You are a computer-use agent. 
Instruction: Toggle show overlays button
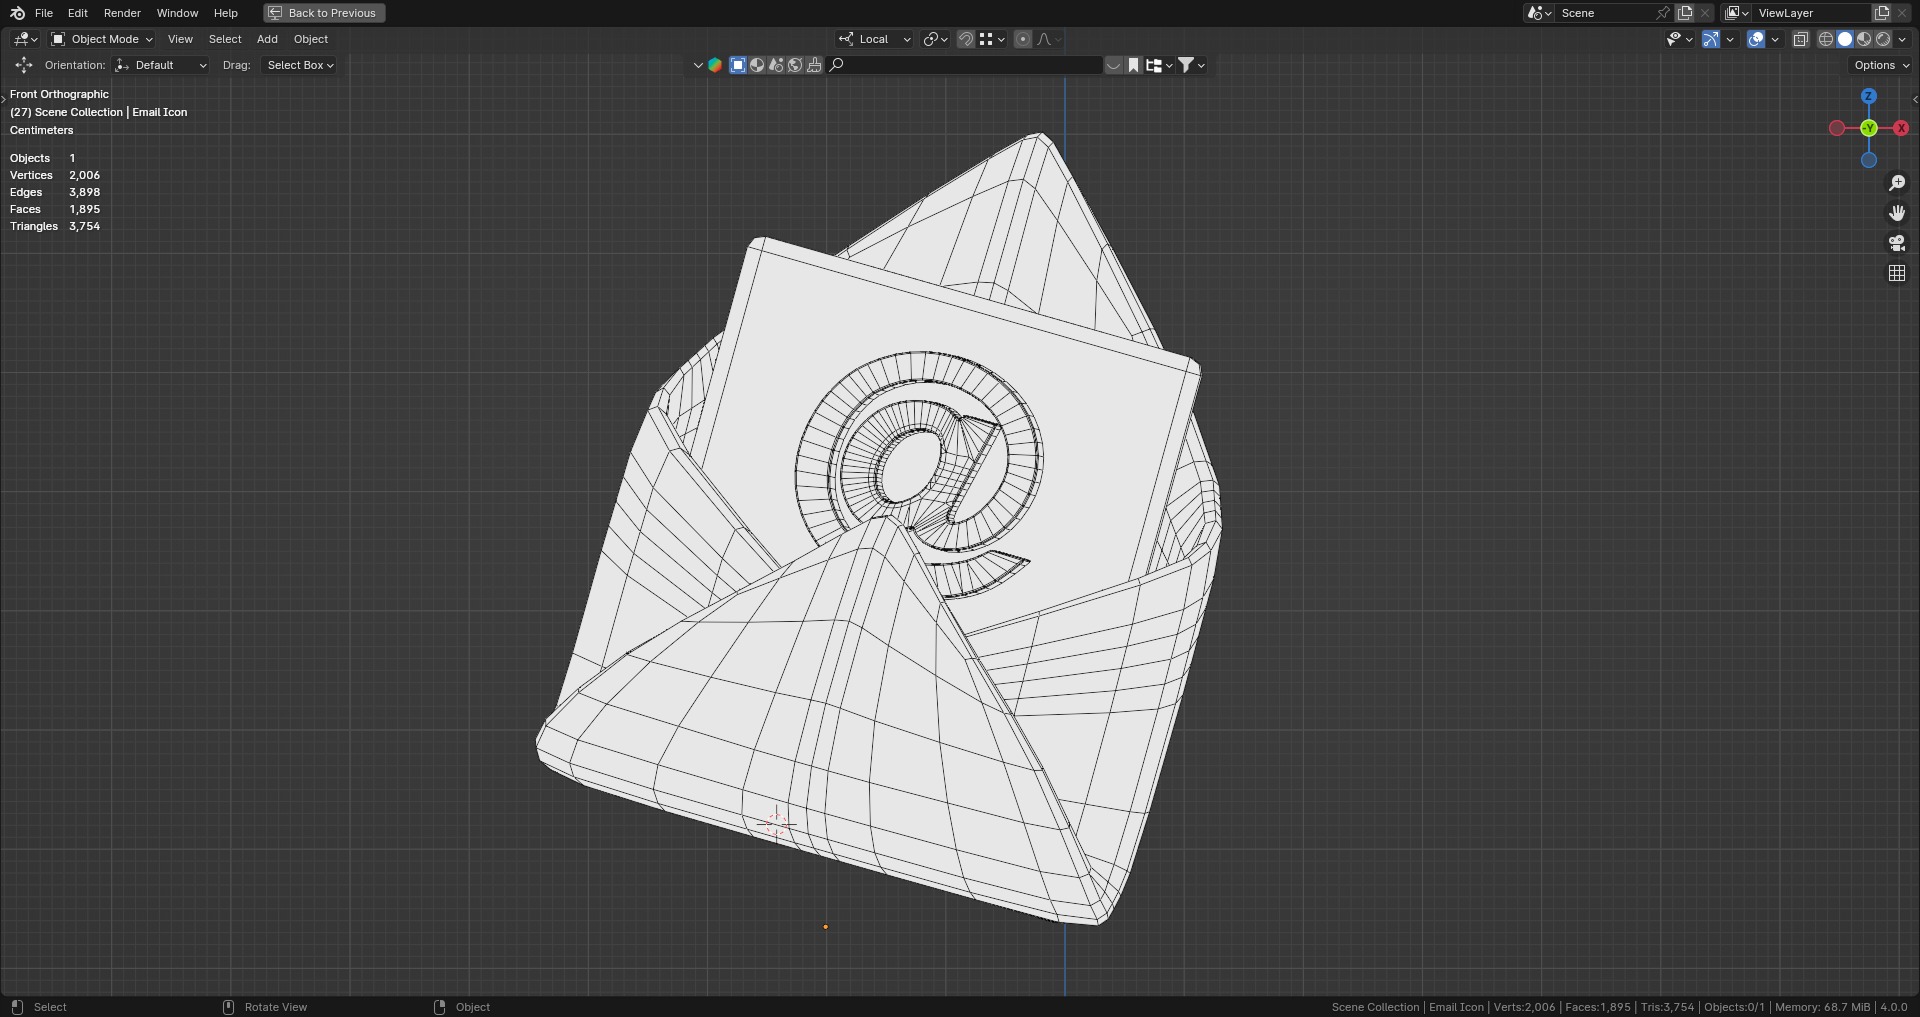[x=1756, y=39]
